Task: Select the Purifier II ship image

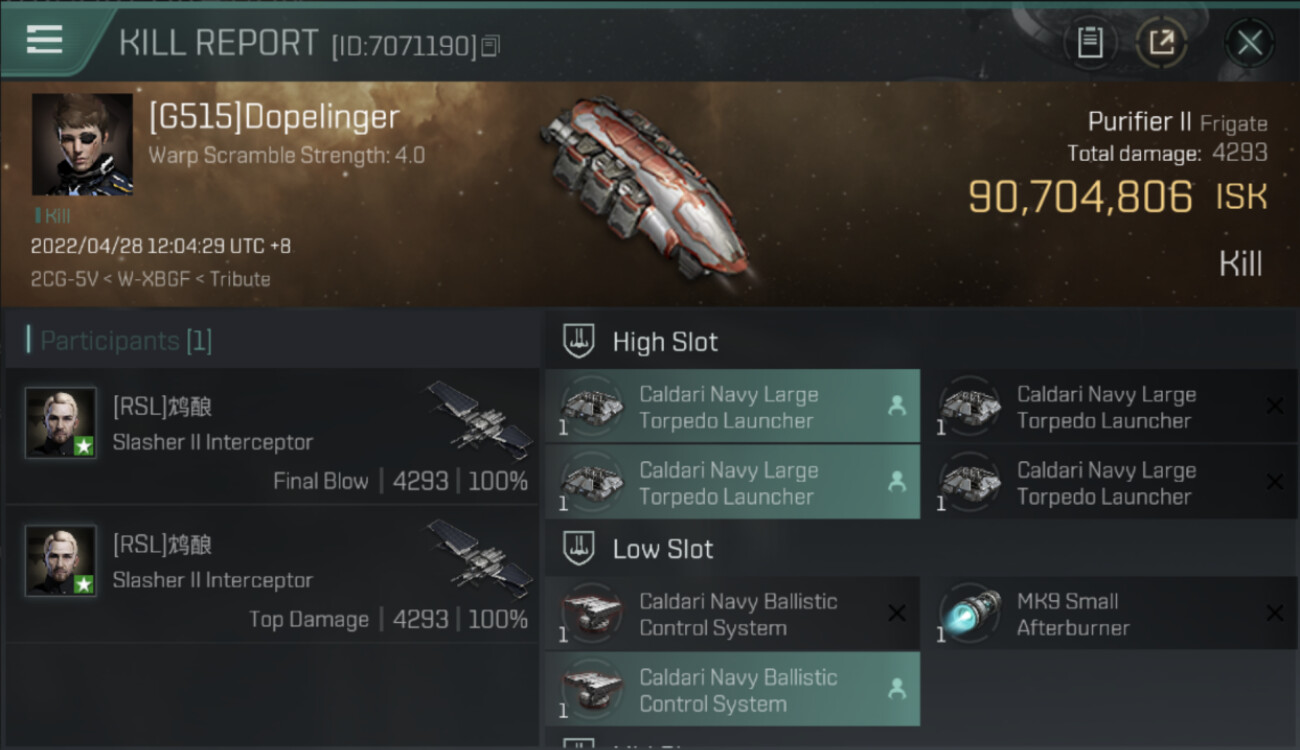Action: pyautogui.click(x=645, y=185)
